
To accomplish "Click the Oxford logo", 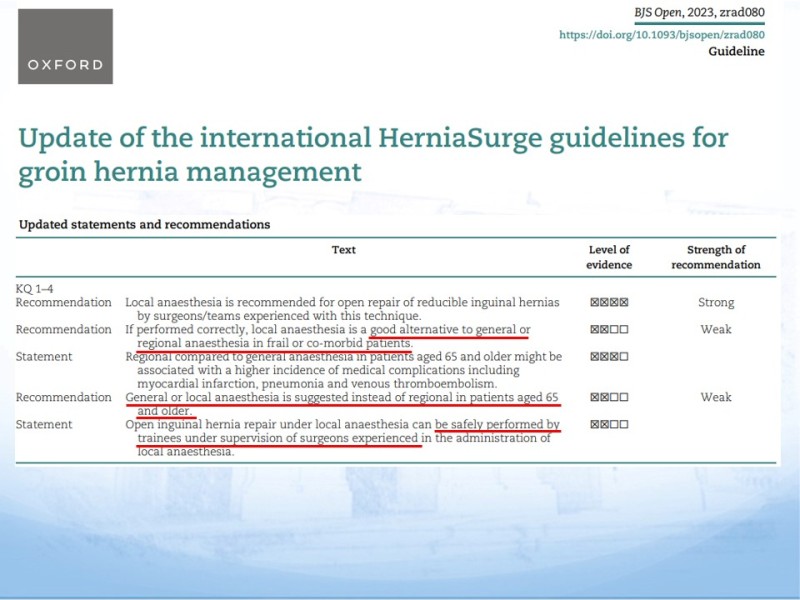I will [65, 46].
